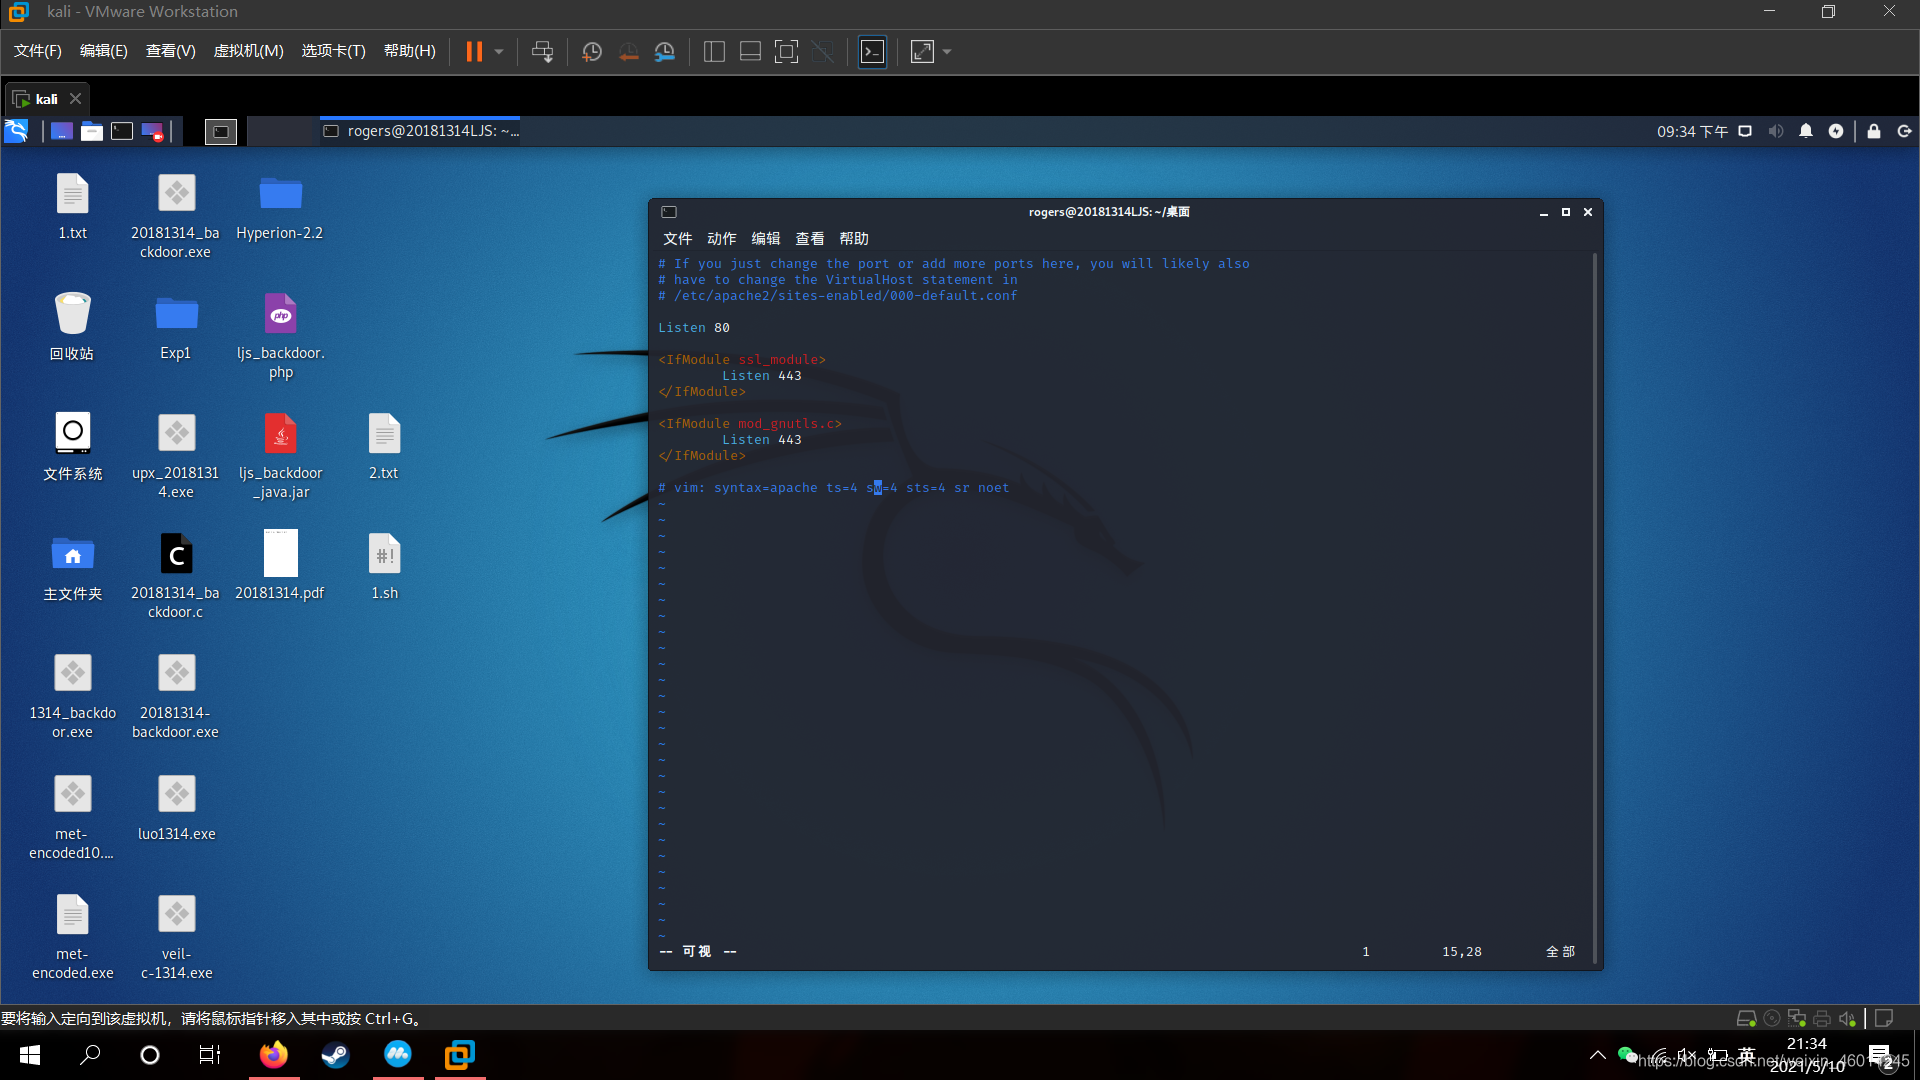Expand the Windows system tray hidden icons
Screen dimensions: 1920x1080
(x=1598, y=1055)
